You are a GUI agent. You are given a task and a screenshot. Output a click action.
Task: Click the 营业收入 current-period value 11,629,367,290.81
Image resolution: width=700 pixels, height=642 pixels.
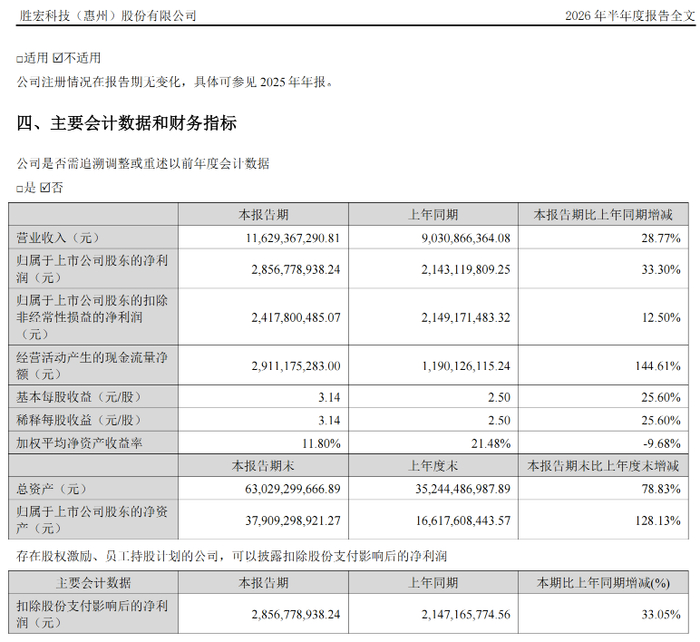coord(293,238)
